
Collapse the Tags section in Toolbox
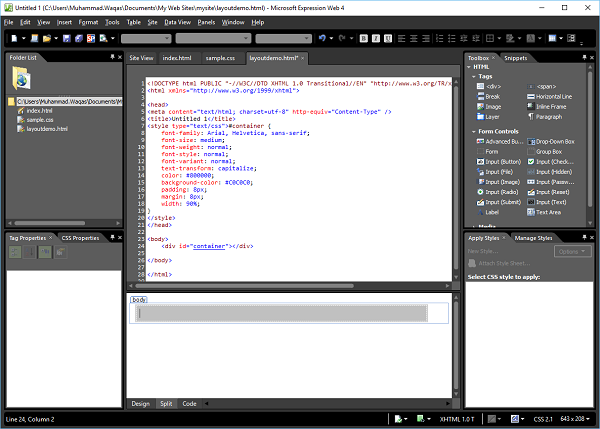tap(472, 77)
